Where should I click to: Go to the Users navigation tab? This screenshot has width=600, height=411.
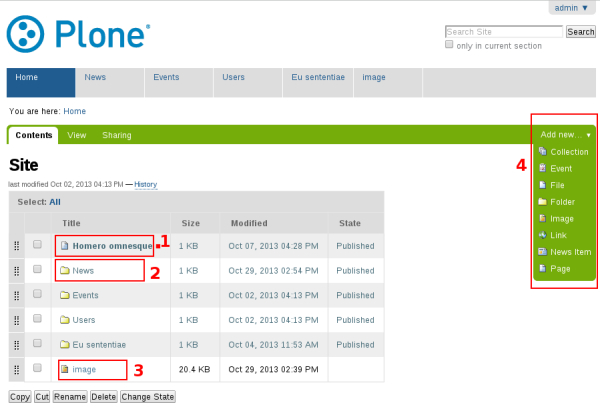tap(248, 82)
